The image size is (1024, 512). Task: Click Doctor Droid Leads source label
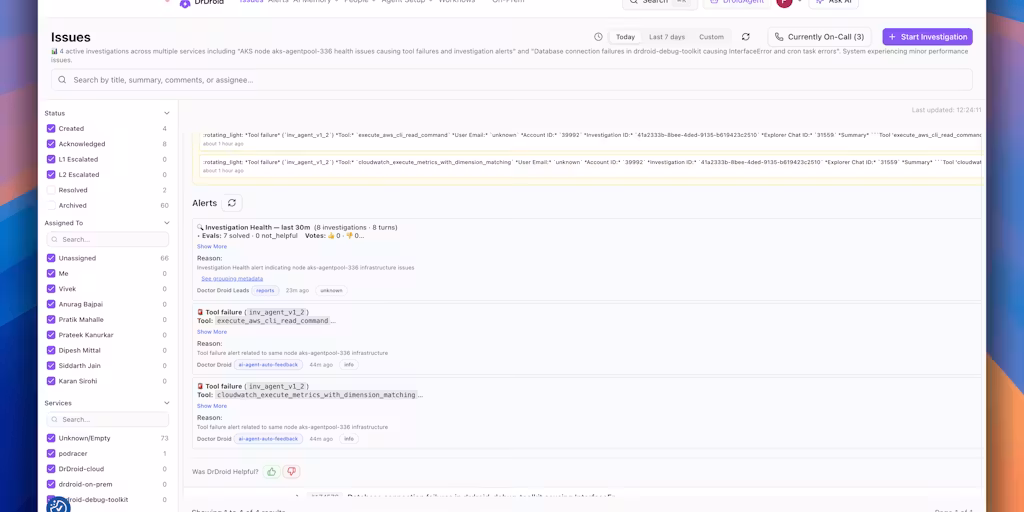pos(222,290)
